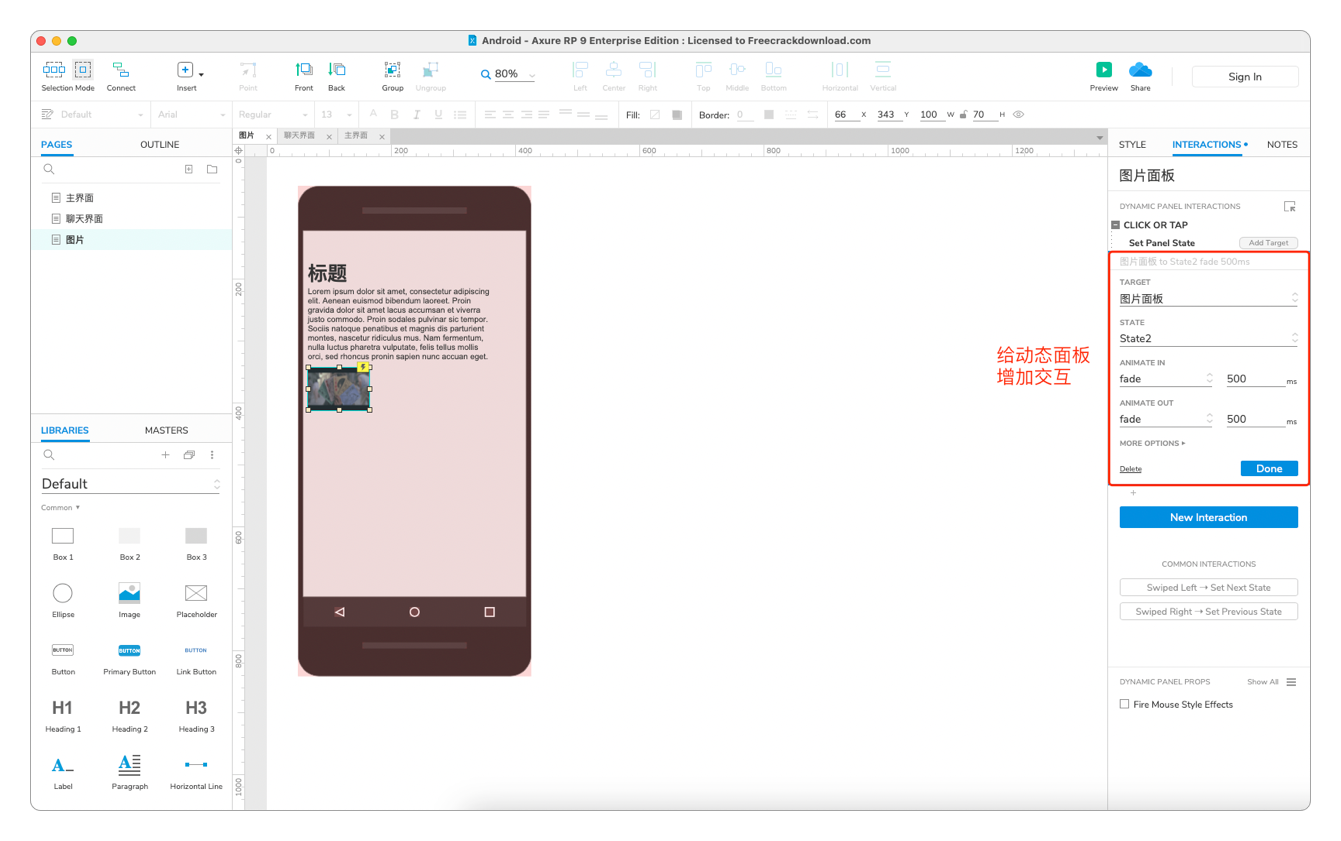The height and width of the screenshot is (841, 1341).
Task: Click the Delete interaction link
Action: 1130,469
